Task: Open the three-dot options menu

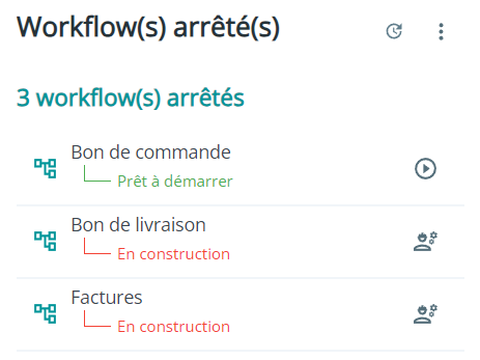Action: (x=441, y=32)
